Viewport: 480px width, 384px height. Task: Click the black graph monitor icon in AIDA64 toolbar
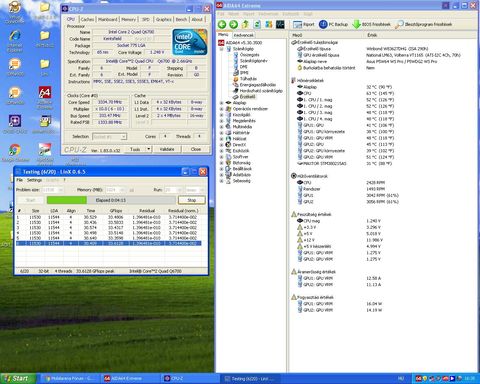pos(280,24)
